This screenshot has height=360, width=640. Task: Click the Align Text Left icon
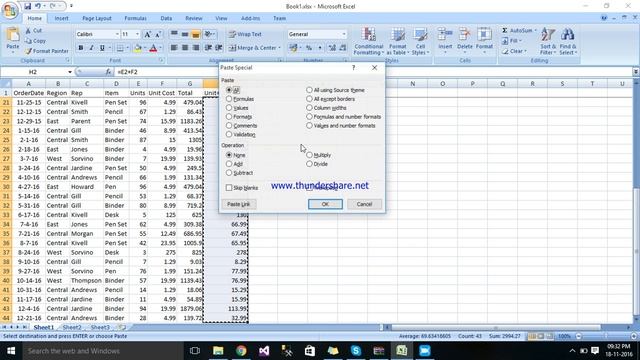tap(174, 48)
